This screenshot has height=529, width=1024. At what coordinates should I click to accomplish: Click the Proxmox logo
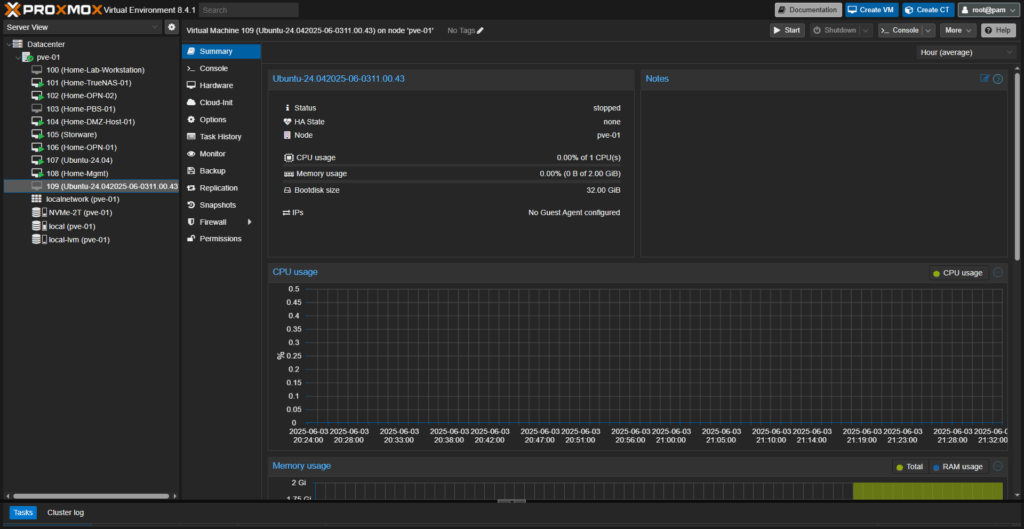52,9
